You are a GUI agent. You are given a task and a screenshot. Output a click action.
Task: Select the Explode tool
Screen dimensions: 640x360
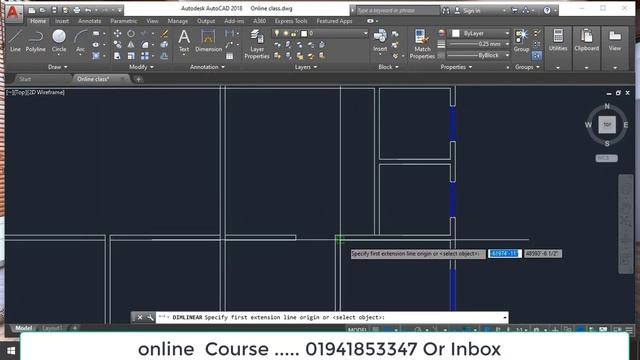tap(164, 44)
